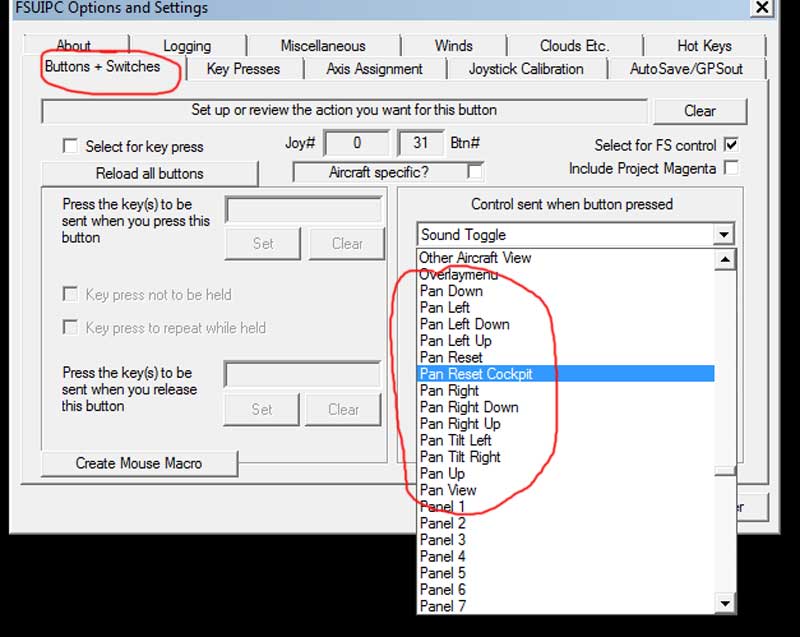Choose Pan Left from the list
The height and width of the screenshot is (637, 800).
(565, 308)
